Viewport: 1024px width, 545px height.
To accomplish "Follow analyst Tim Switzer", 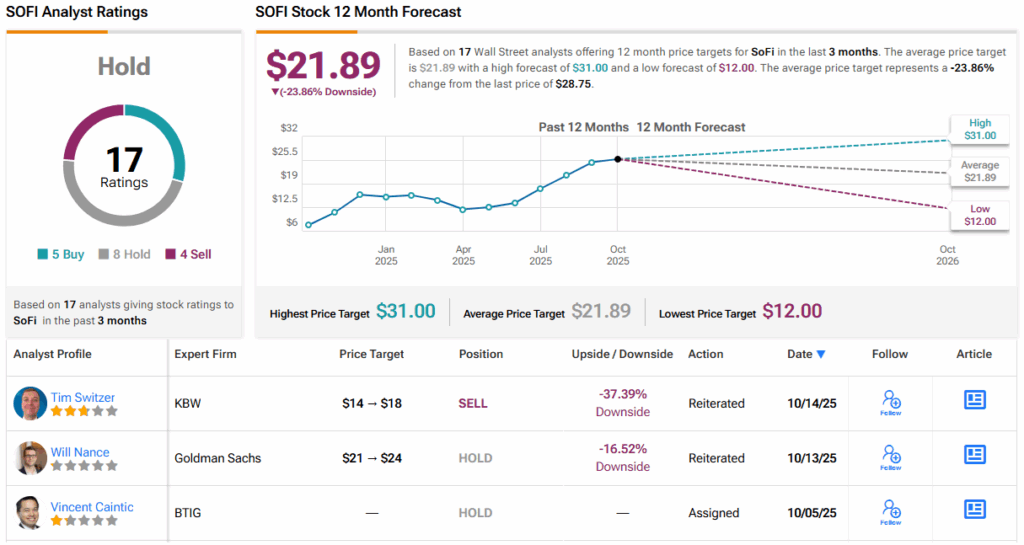I will 890,402.
